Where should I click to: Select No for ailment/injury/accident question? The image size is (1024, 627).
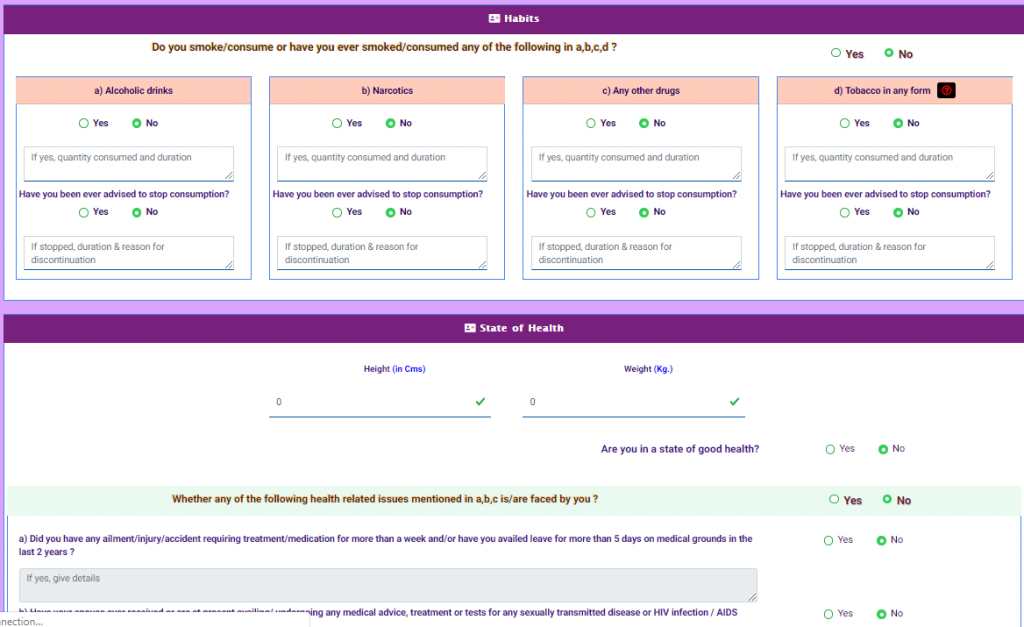coord(881,540)
